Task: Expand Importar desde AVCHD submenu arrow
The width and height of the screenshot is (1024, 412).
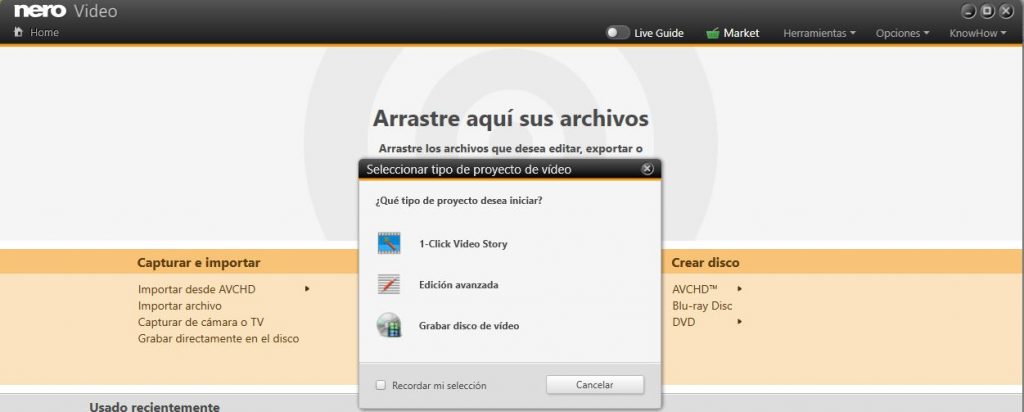Action: (307, 289)
